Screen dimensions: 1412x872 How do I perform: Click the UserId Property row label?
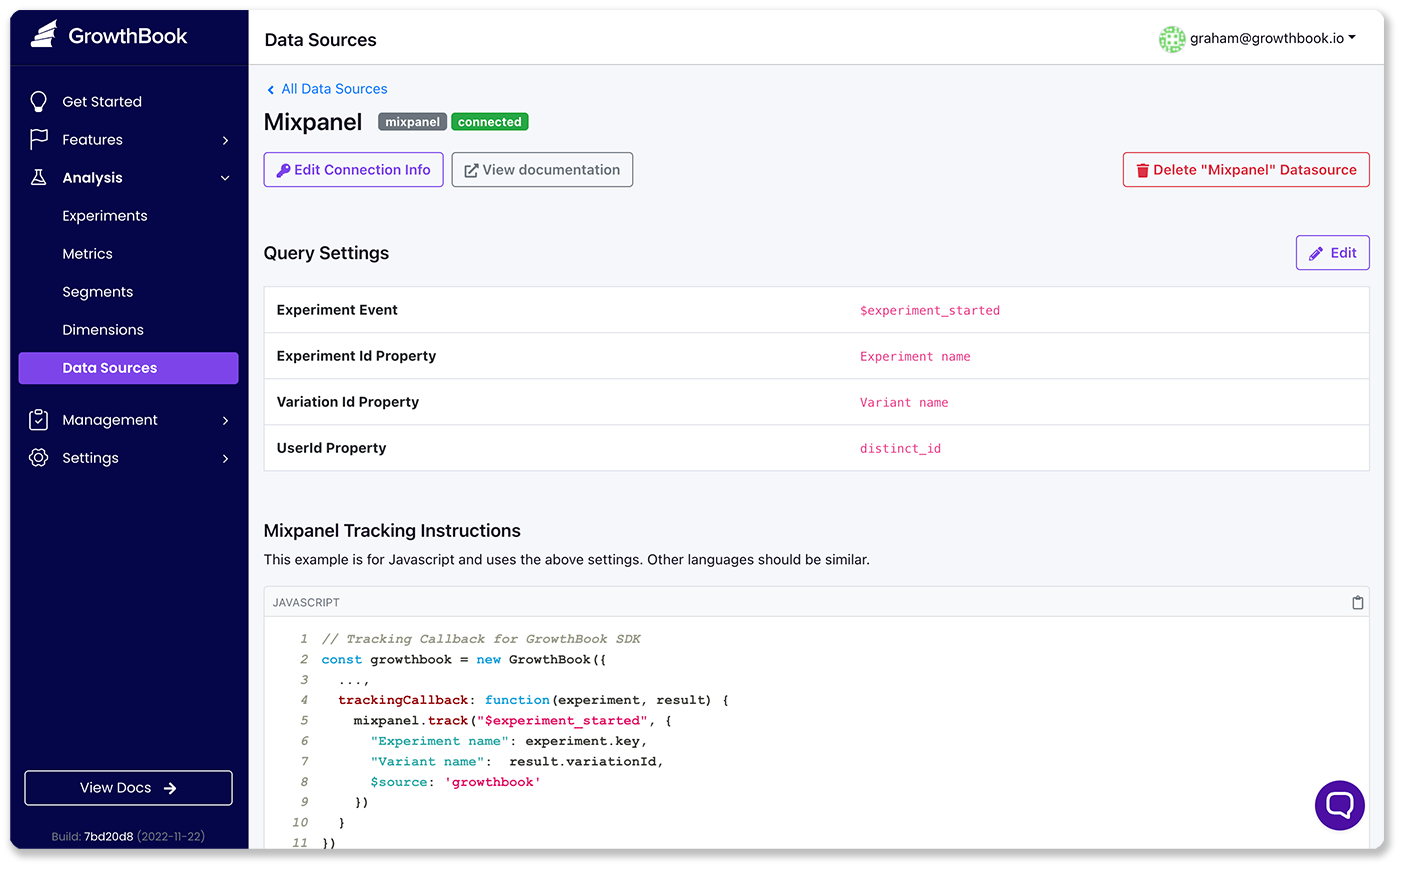coord(331,448)
